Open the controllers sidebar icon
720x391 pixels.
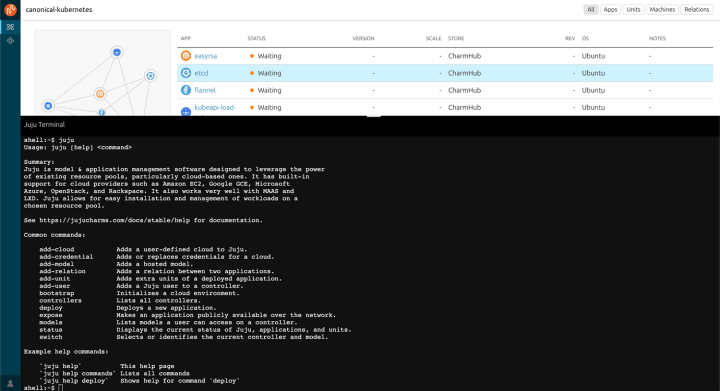[10, 41]
